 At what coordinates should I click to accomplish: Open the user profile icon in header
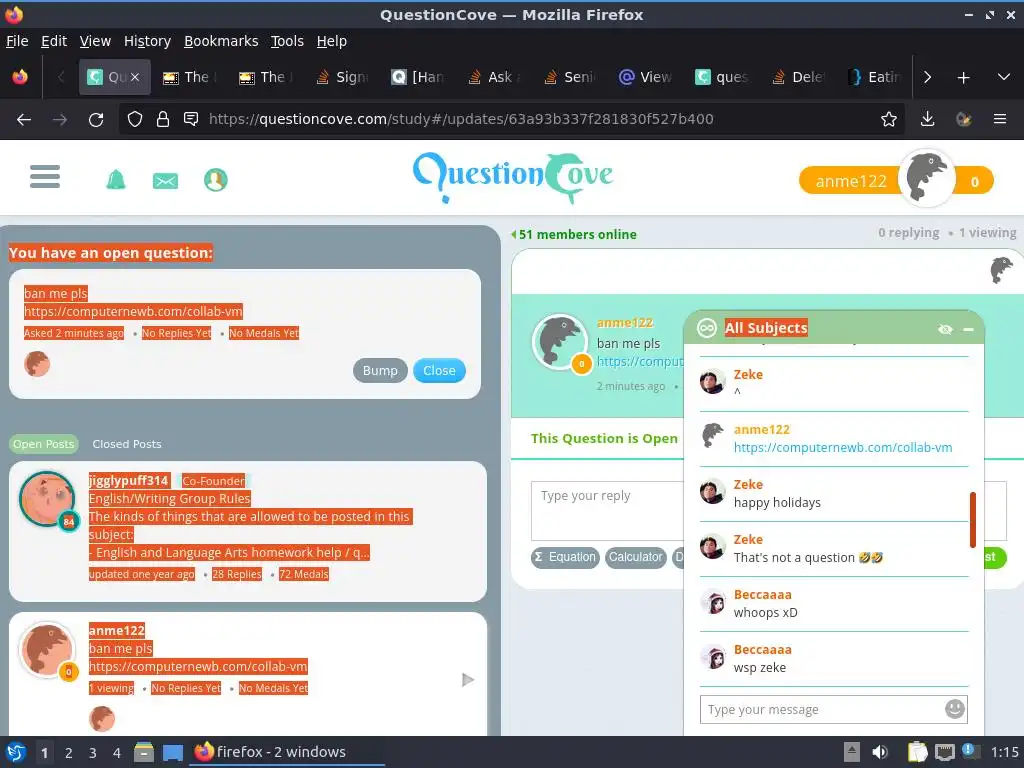click(x=216, y=180)
